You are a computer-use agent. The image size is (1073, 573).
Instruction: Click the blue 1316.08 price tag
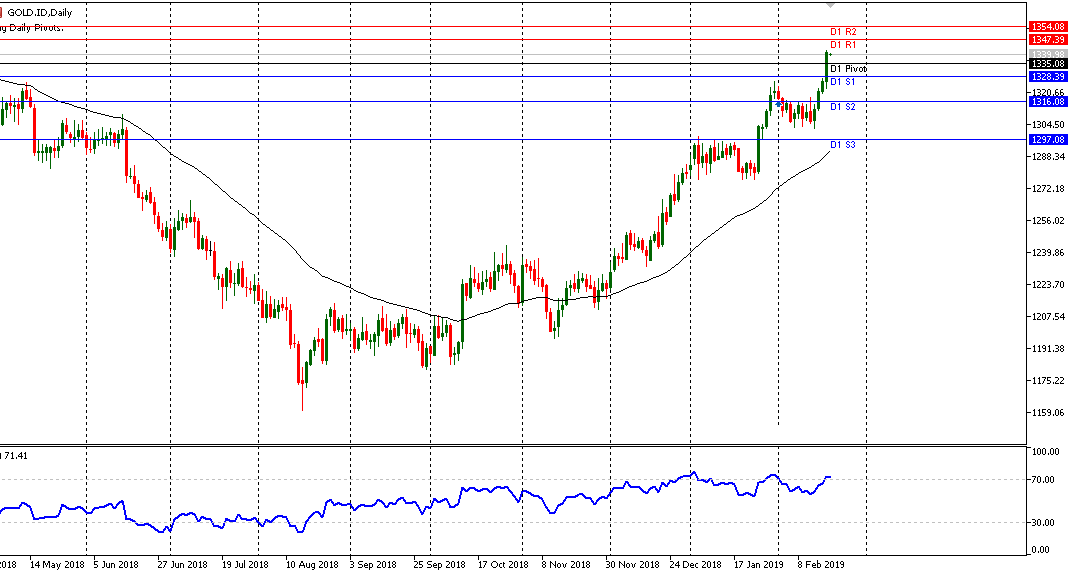pyautogui.click(x=1048, y=101)
